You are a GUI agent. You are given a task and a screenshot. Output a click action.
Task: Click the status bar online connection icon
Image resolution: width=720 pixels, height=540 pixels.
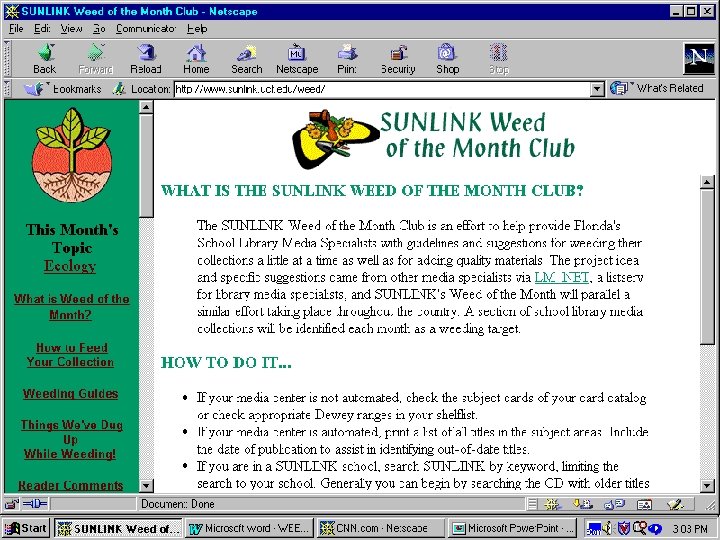[x=34, y=504]
